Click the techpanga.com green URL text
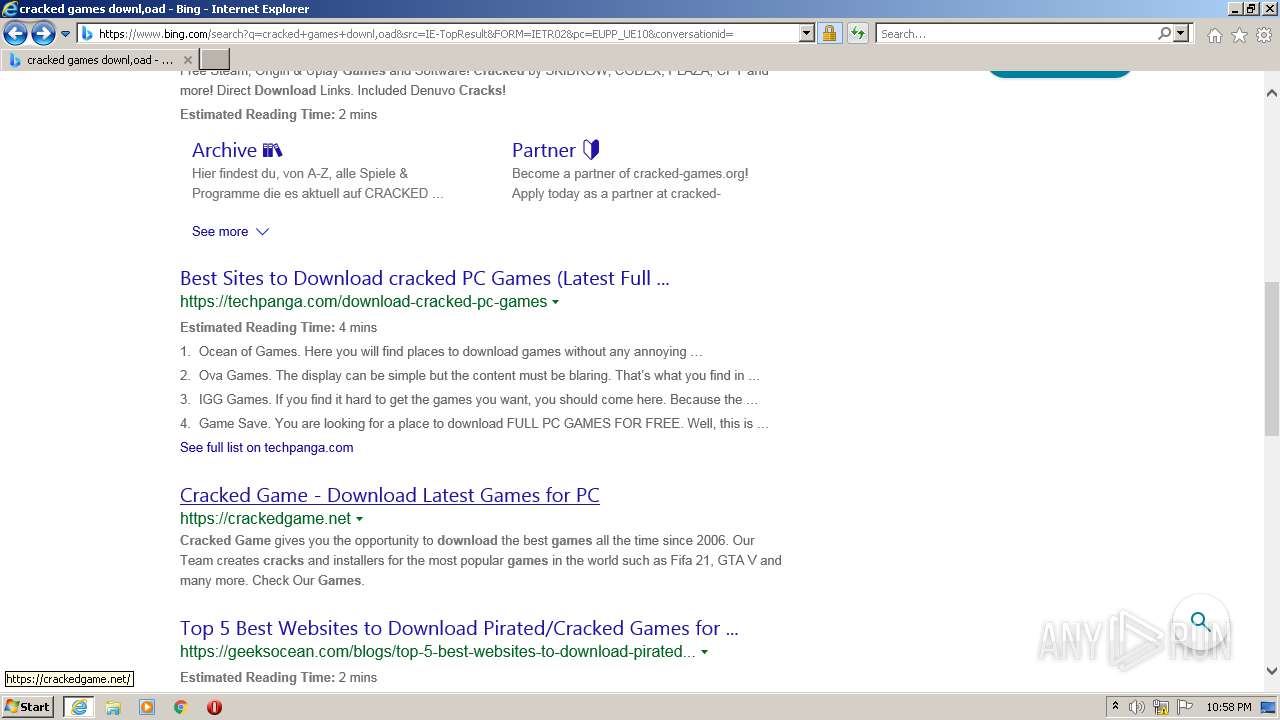 point(363,302)
